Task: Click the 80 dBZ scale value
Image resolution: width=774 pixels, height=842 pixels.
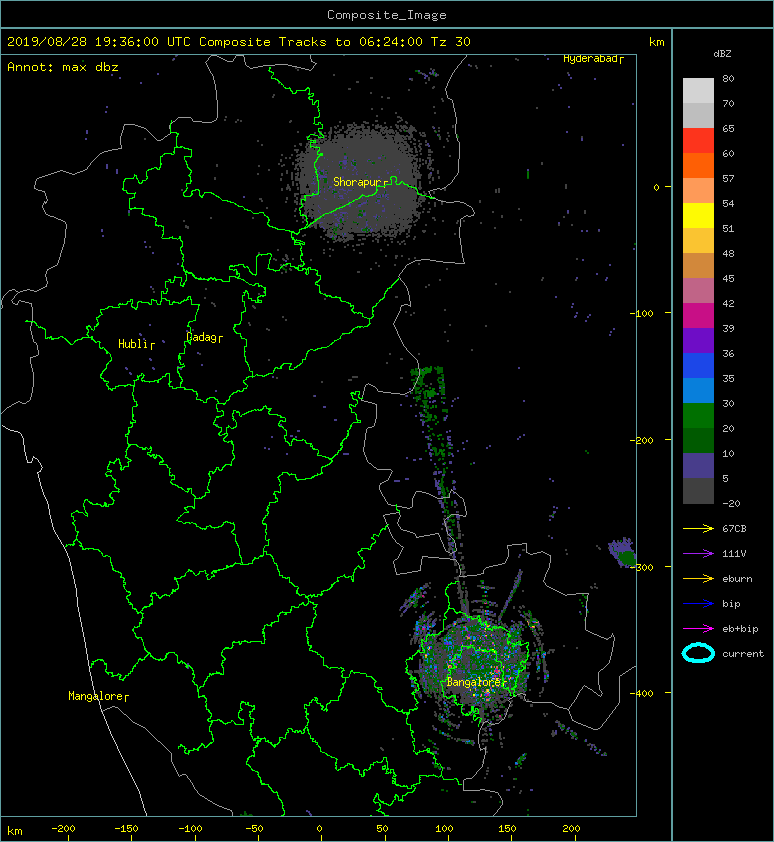Action: click(728, 78)
